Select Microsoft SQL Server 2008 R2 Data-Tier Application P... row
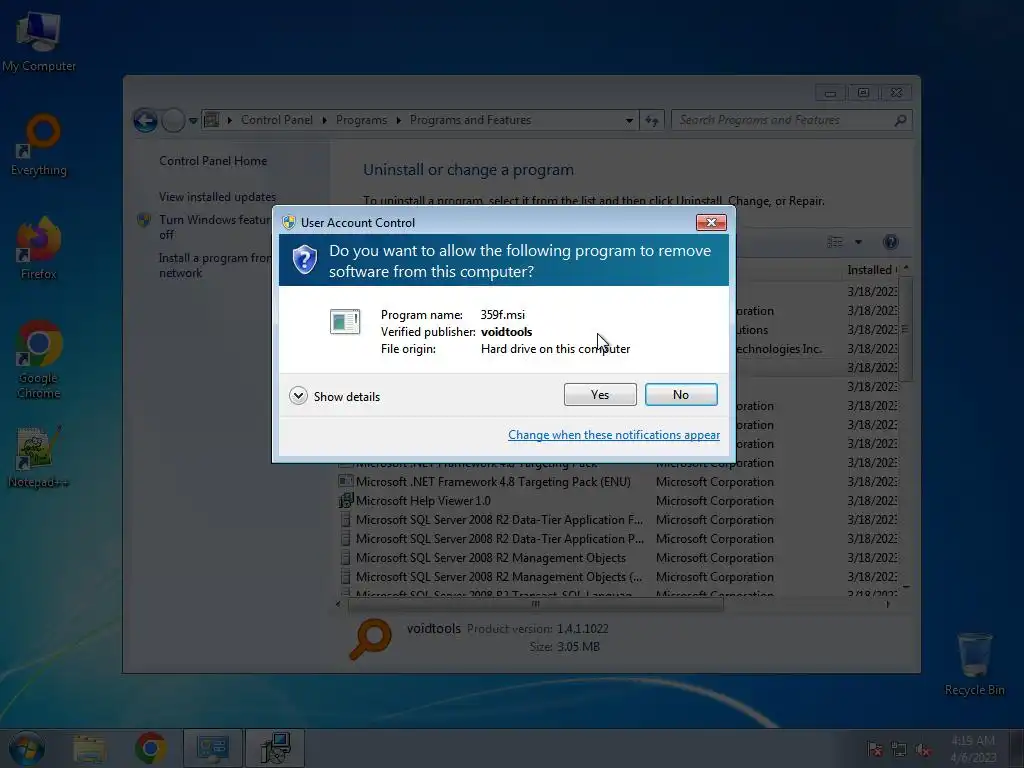1024x768 pixels. (617, 538)
